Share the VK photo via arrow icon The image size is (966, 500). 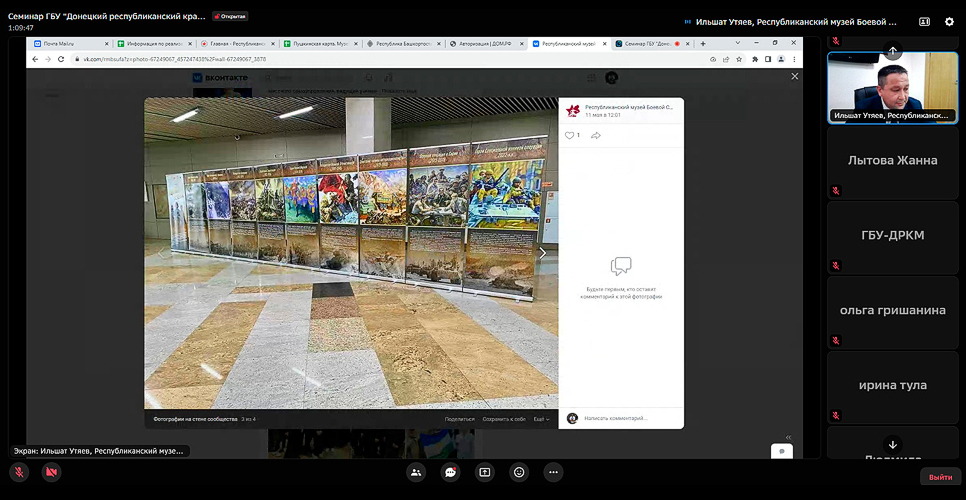pyautogui.click(x=596, y=135)
